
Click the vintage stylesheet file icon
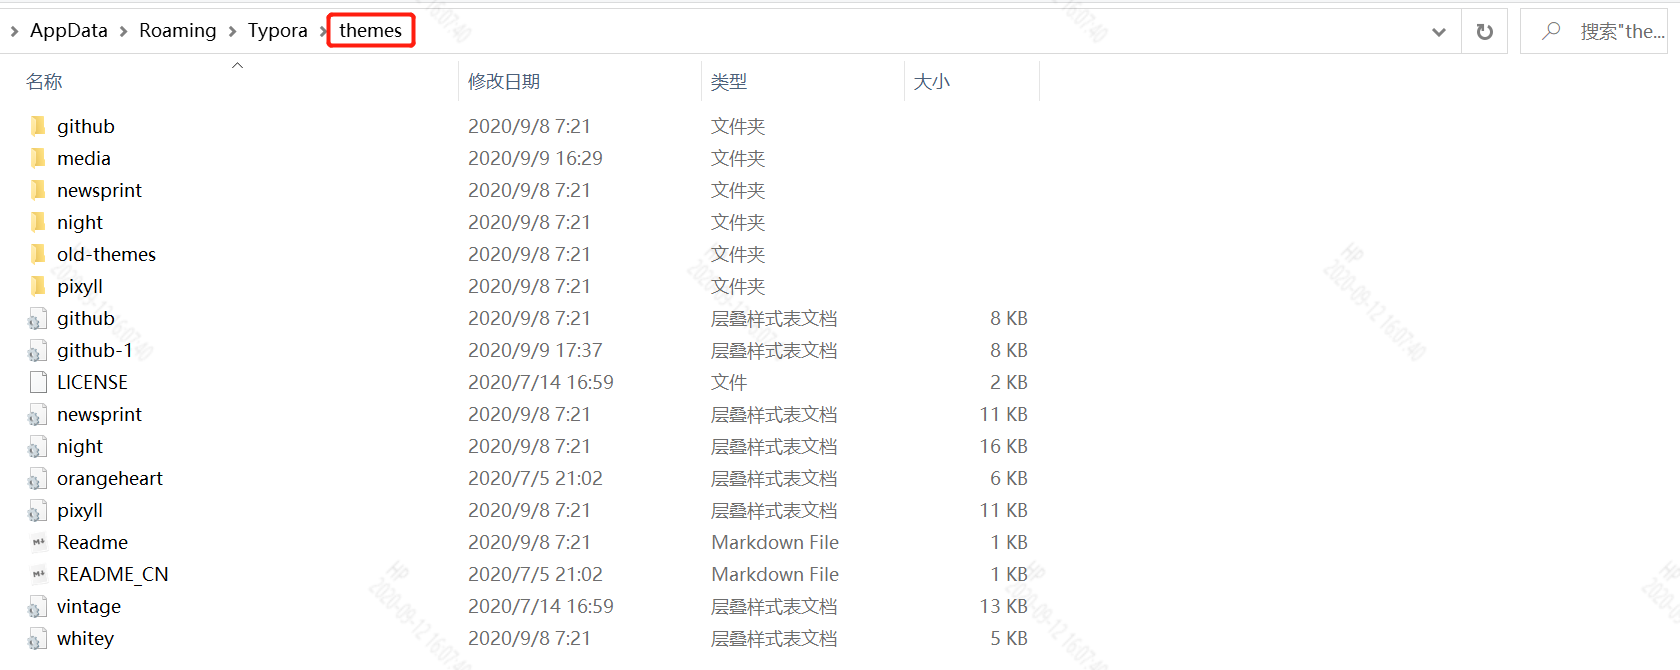click(x=38, y=607)
